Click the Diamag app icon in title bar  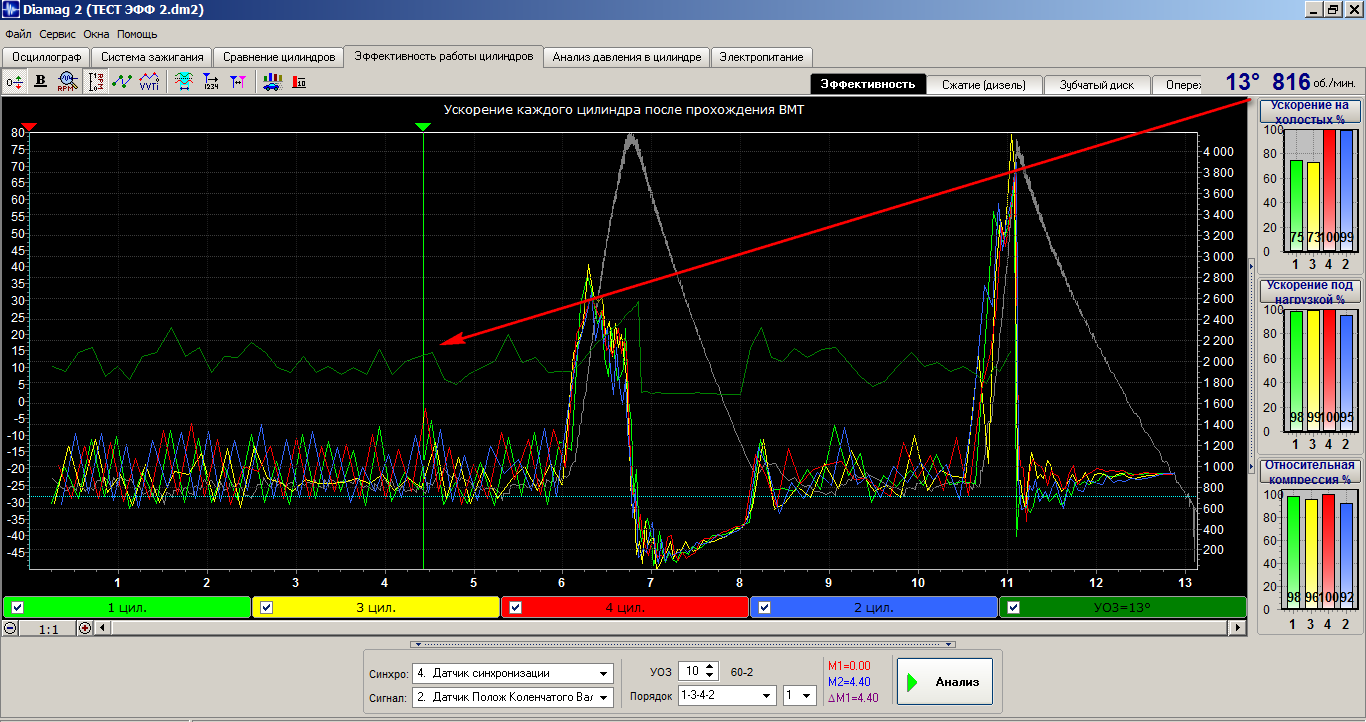click(10, 9)
